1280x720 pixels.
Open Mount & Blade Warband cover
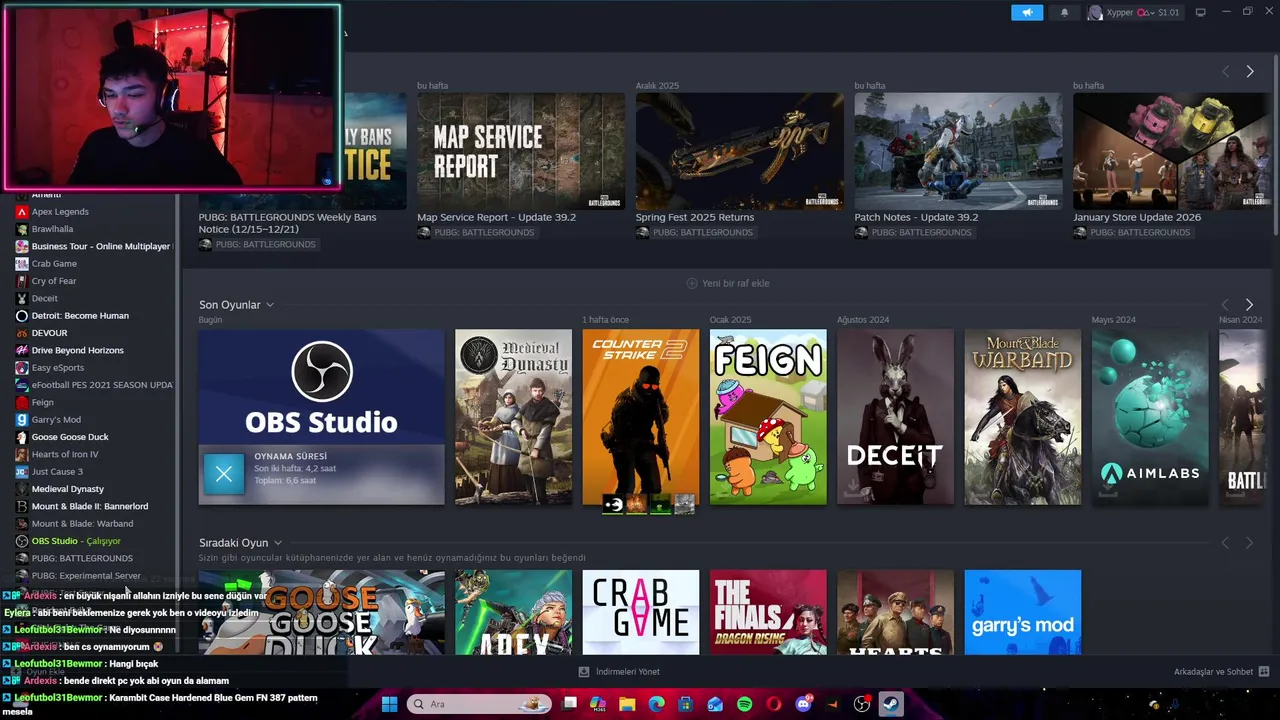(x=1023, y=417)
